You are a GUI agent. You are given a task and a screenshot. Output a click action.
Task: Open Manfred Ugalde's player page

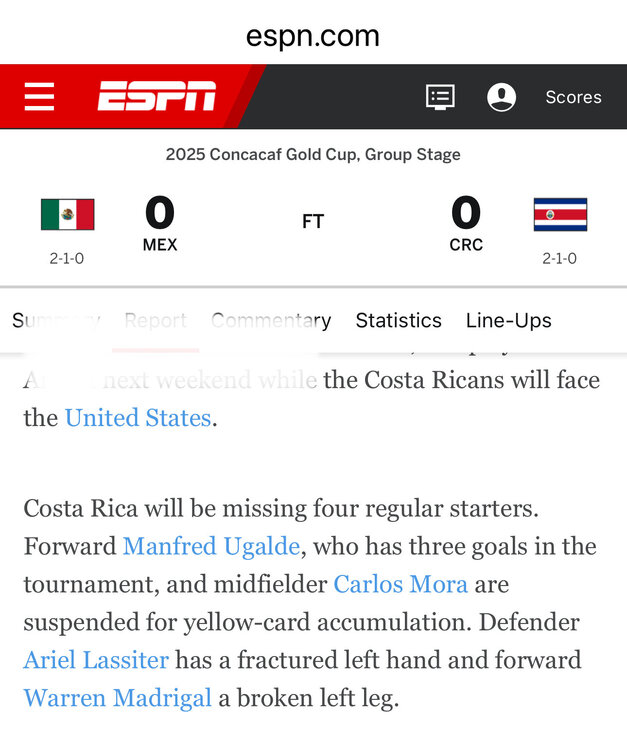[211, 546]
